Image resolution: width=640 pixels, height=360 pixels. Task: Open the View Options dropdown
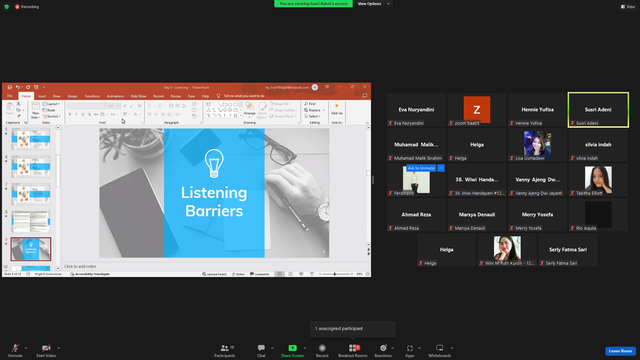click(x=373, y=4)
